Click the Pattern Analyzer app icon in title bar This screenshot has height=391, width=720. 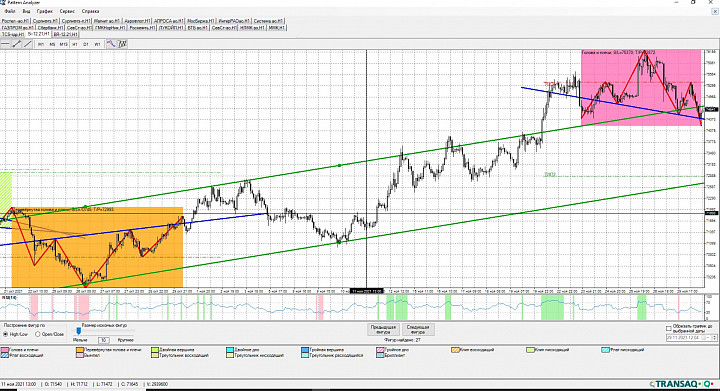pos(4,2)
